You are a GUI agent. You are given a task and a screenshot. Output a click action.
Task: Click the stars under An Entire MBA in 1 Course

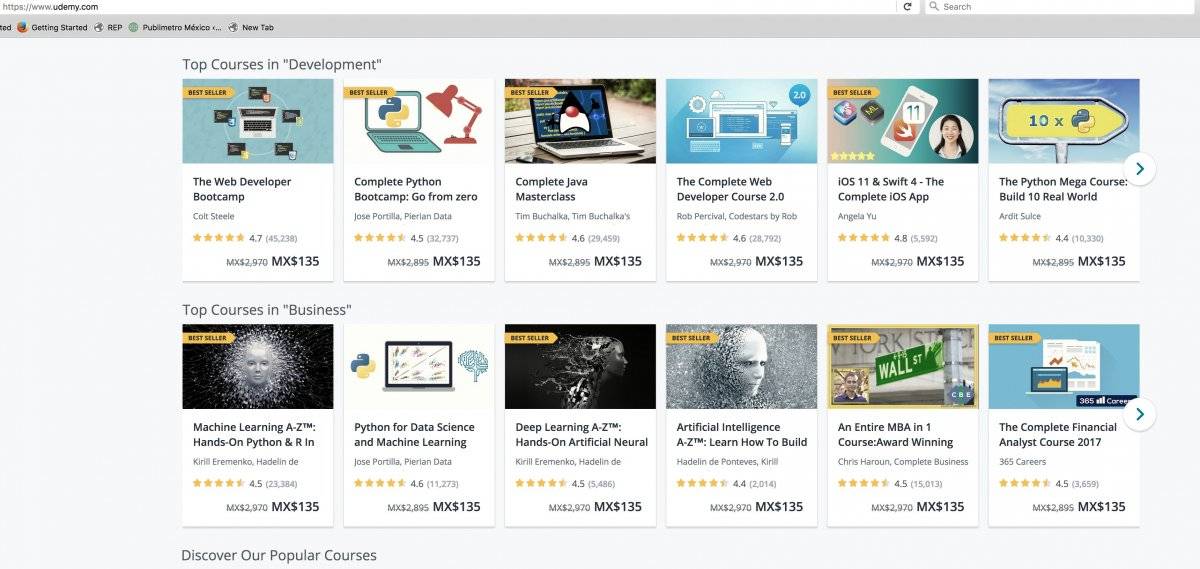(x=863, y=483)
